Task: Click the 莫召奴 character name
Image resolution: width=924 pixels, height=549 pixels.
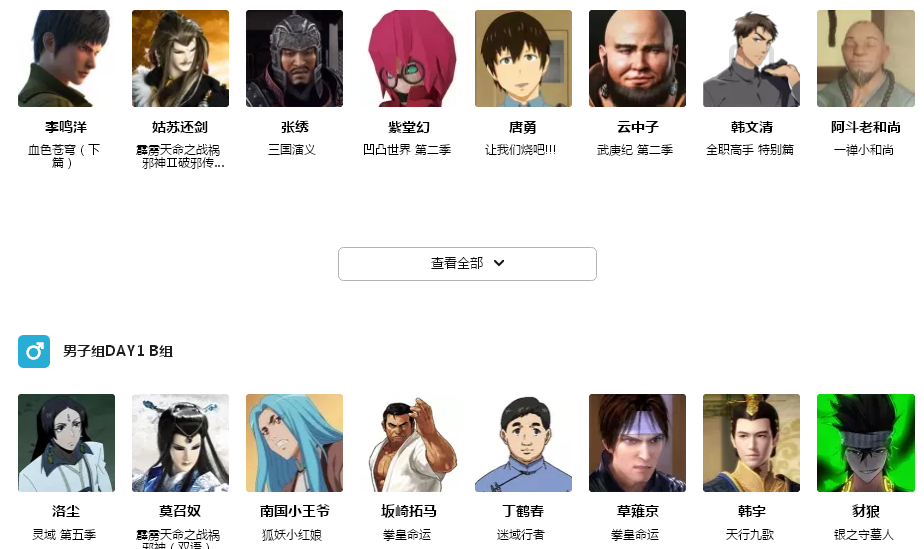Action: pos(180,511)
